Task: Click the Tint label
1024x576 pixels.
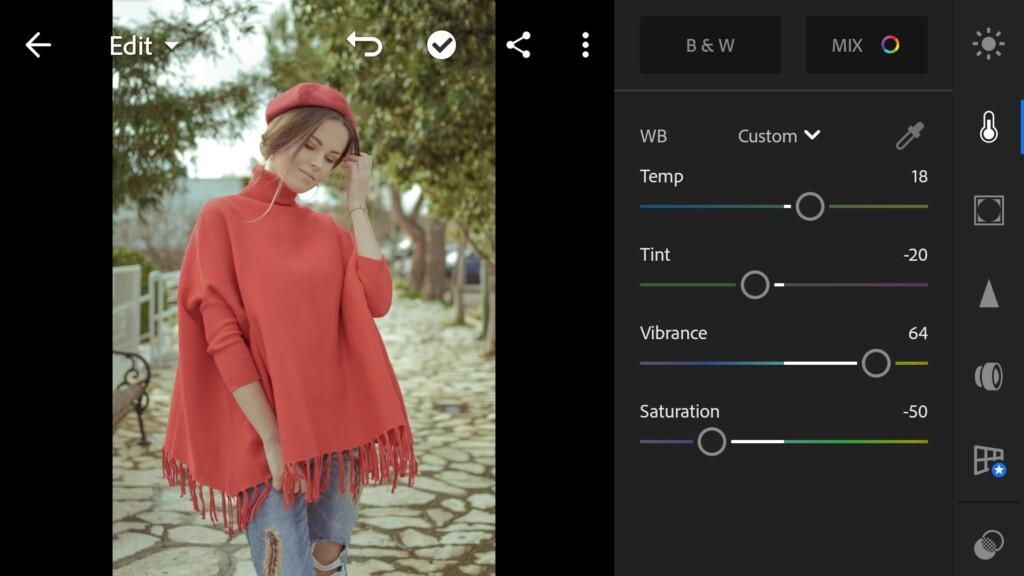Action: tap(654, 255)
